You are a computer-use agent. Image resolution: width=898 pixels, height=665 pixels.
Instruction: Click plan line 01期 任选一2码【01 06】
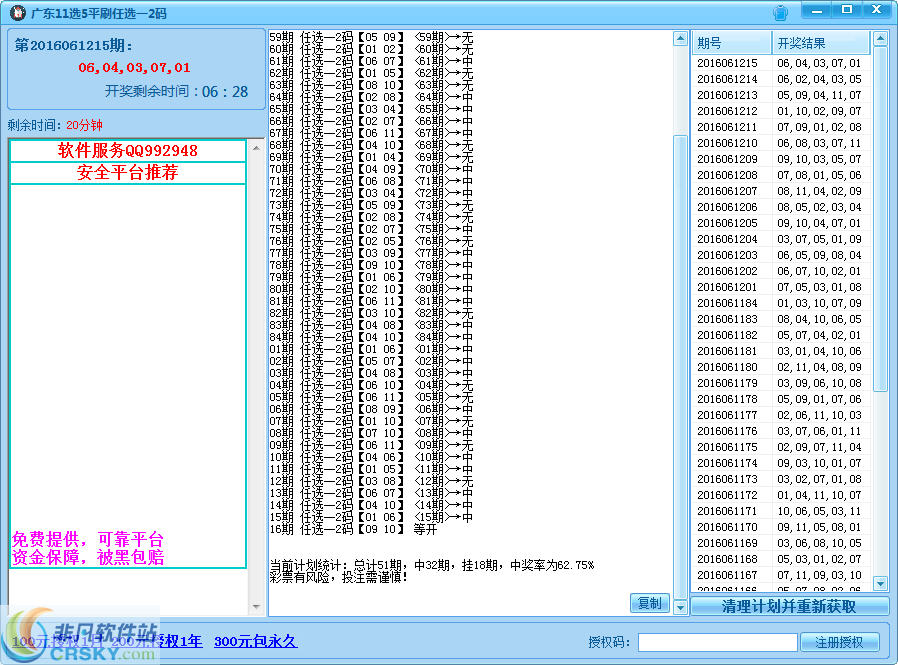pos(372,349)
